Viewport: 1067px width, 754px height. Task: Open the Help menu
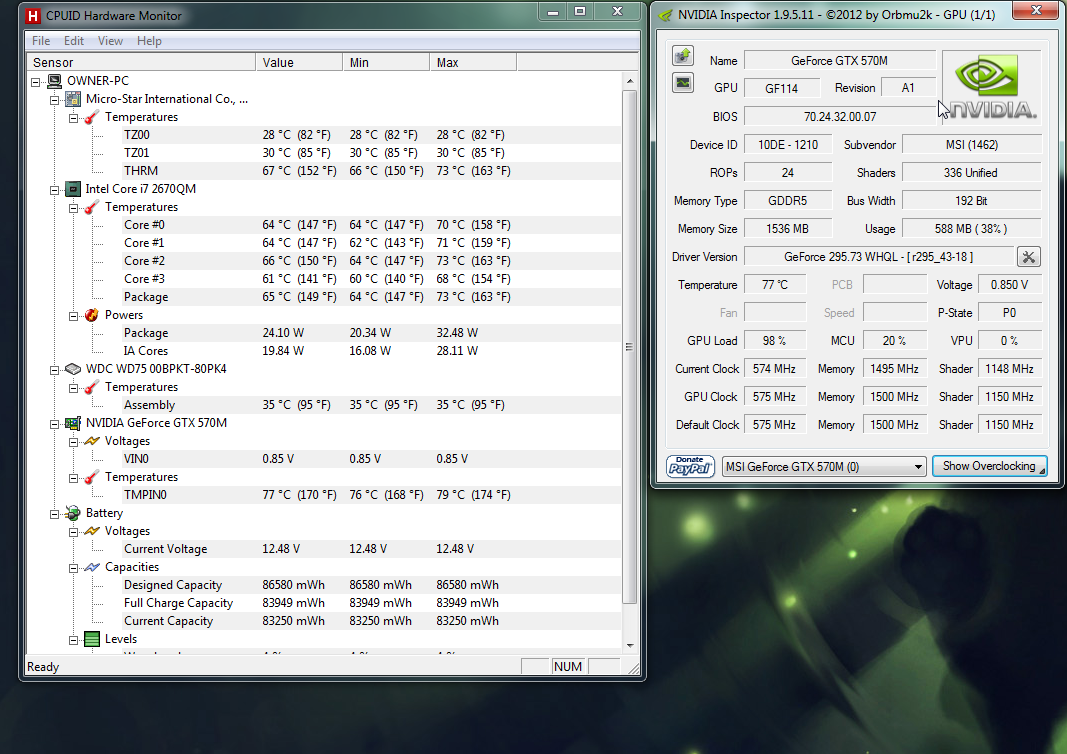click(x=149, y=41)
